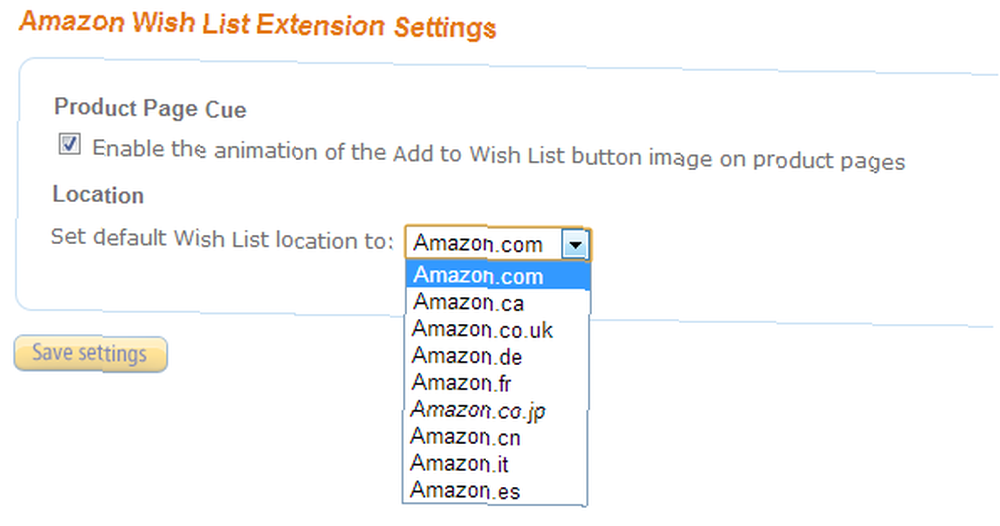Image resolution: width=1000 pixels, height=526 pixels.
Task: Click the Save settings button
Action: [91, 353]
